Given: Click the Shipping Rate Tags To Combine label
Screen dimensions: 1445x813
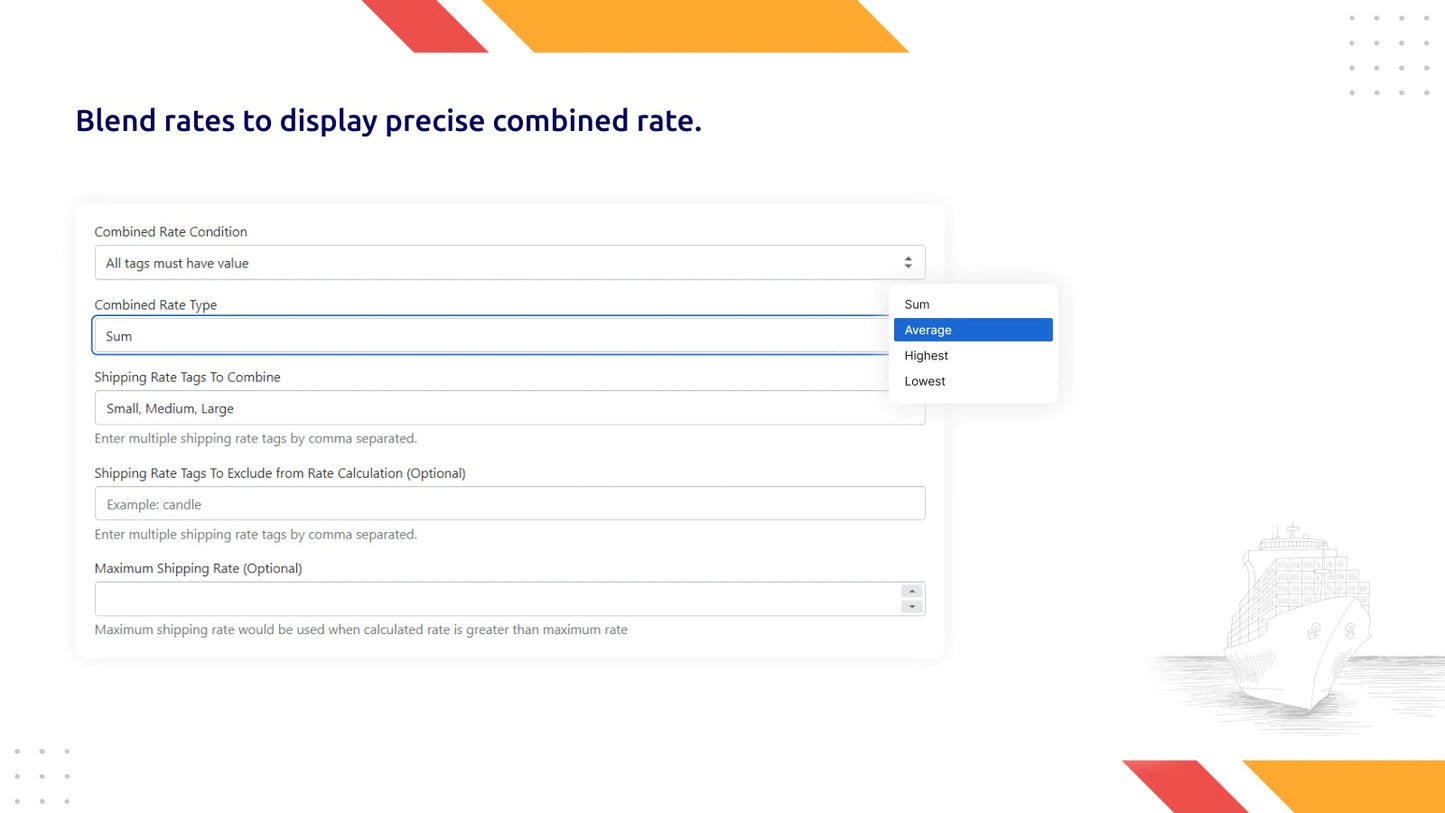Looking at the screenshot, I should (187, 377).
